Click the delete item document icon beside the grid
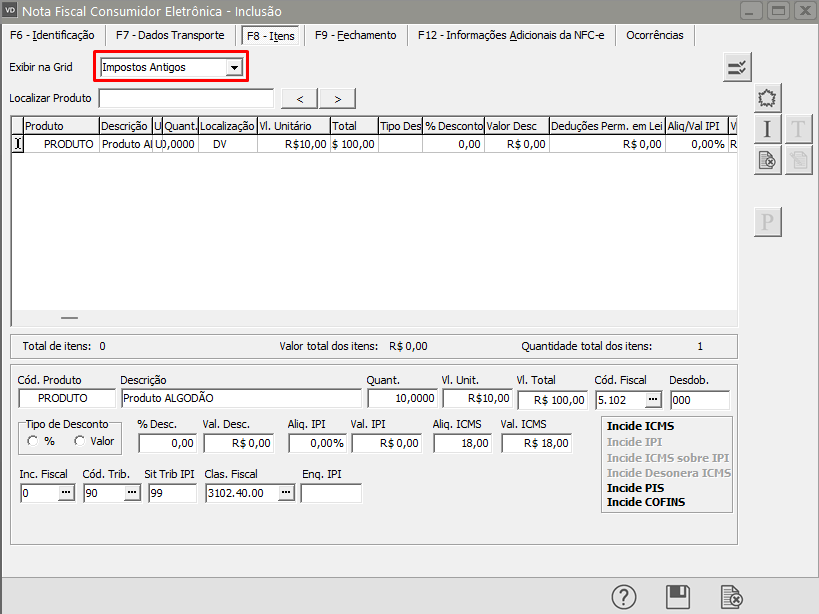819x614 pixels. 767,160
